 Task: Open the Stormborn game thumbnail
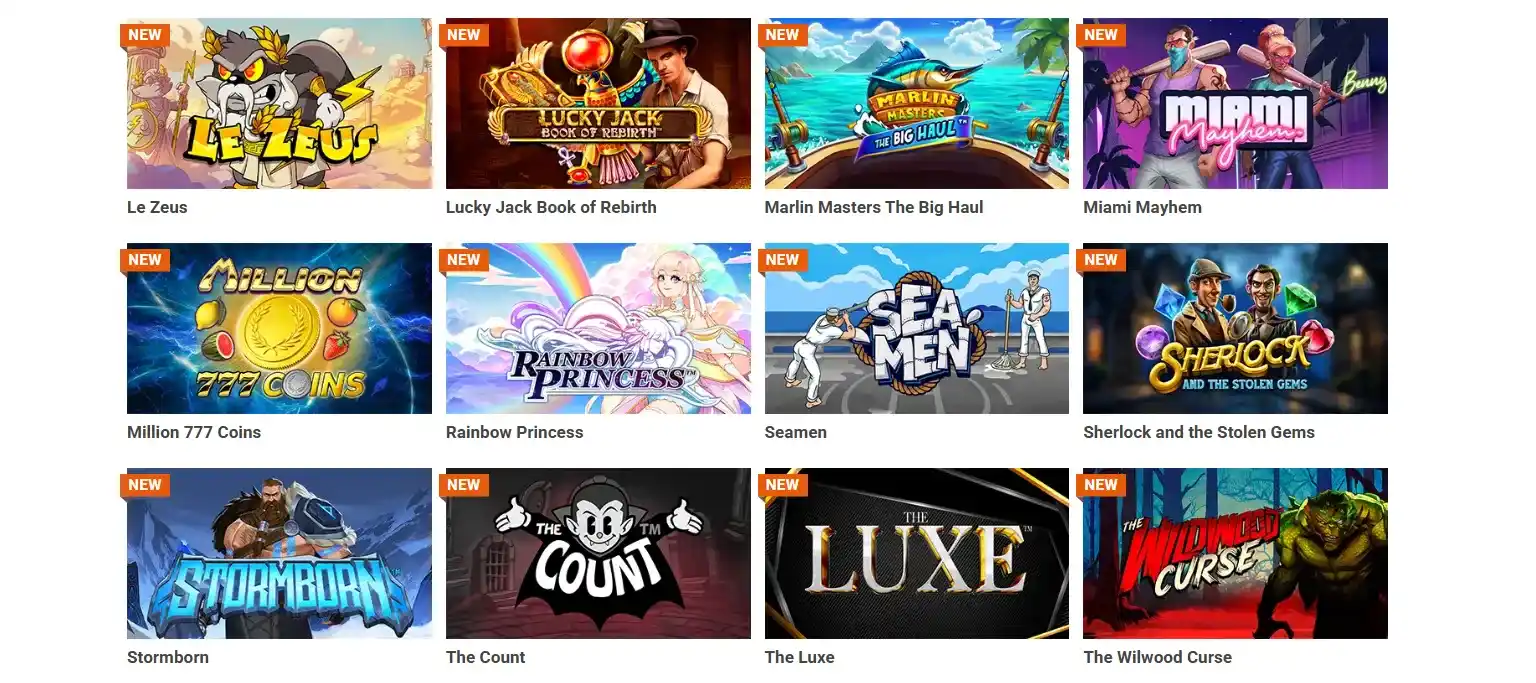[x=279, y=553]
